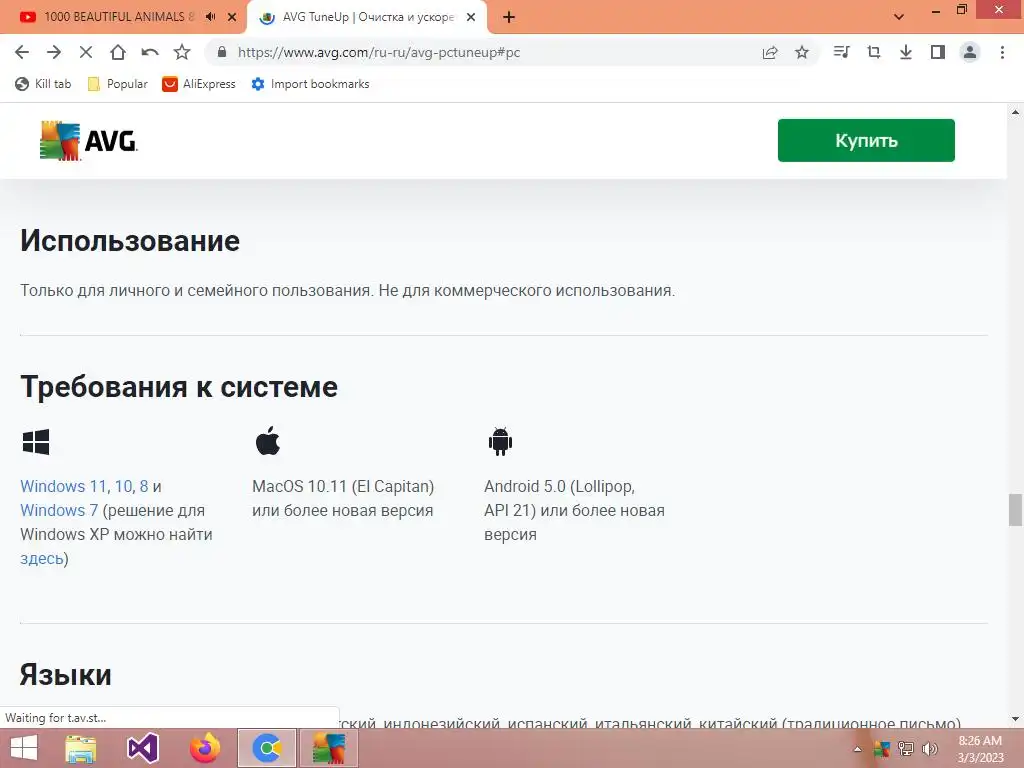Show hidden system tray icons

pos(857,749)
